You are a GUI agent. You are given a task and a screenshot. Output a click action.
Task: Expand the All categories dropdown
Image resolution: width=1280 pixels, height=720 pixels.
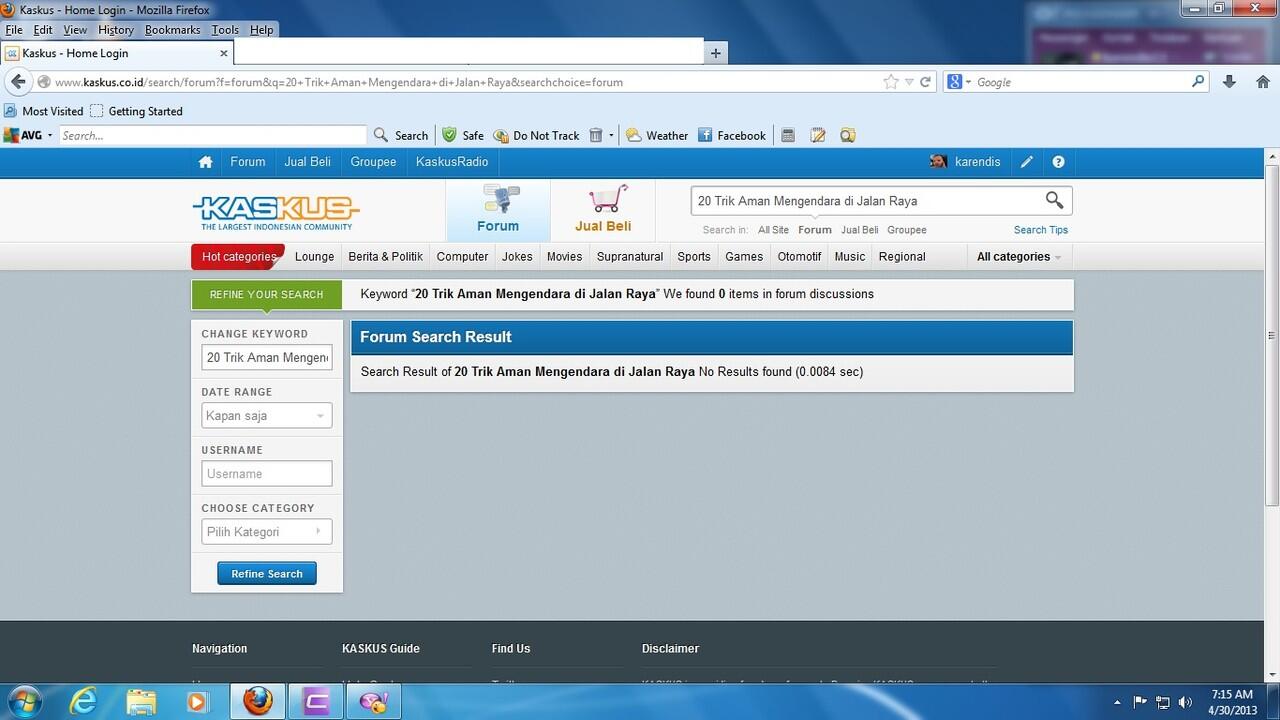1019,257
